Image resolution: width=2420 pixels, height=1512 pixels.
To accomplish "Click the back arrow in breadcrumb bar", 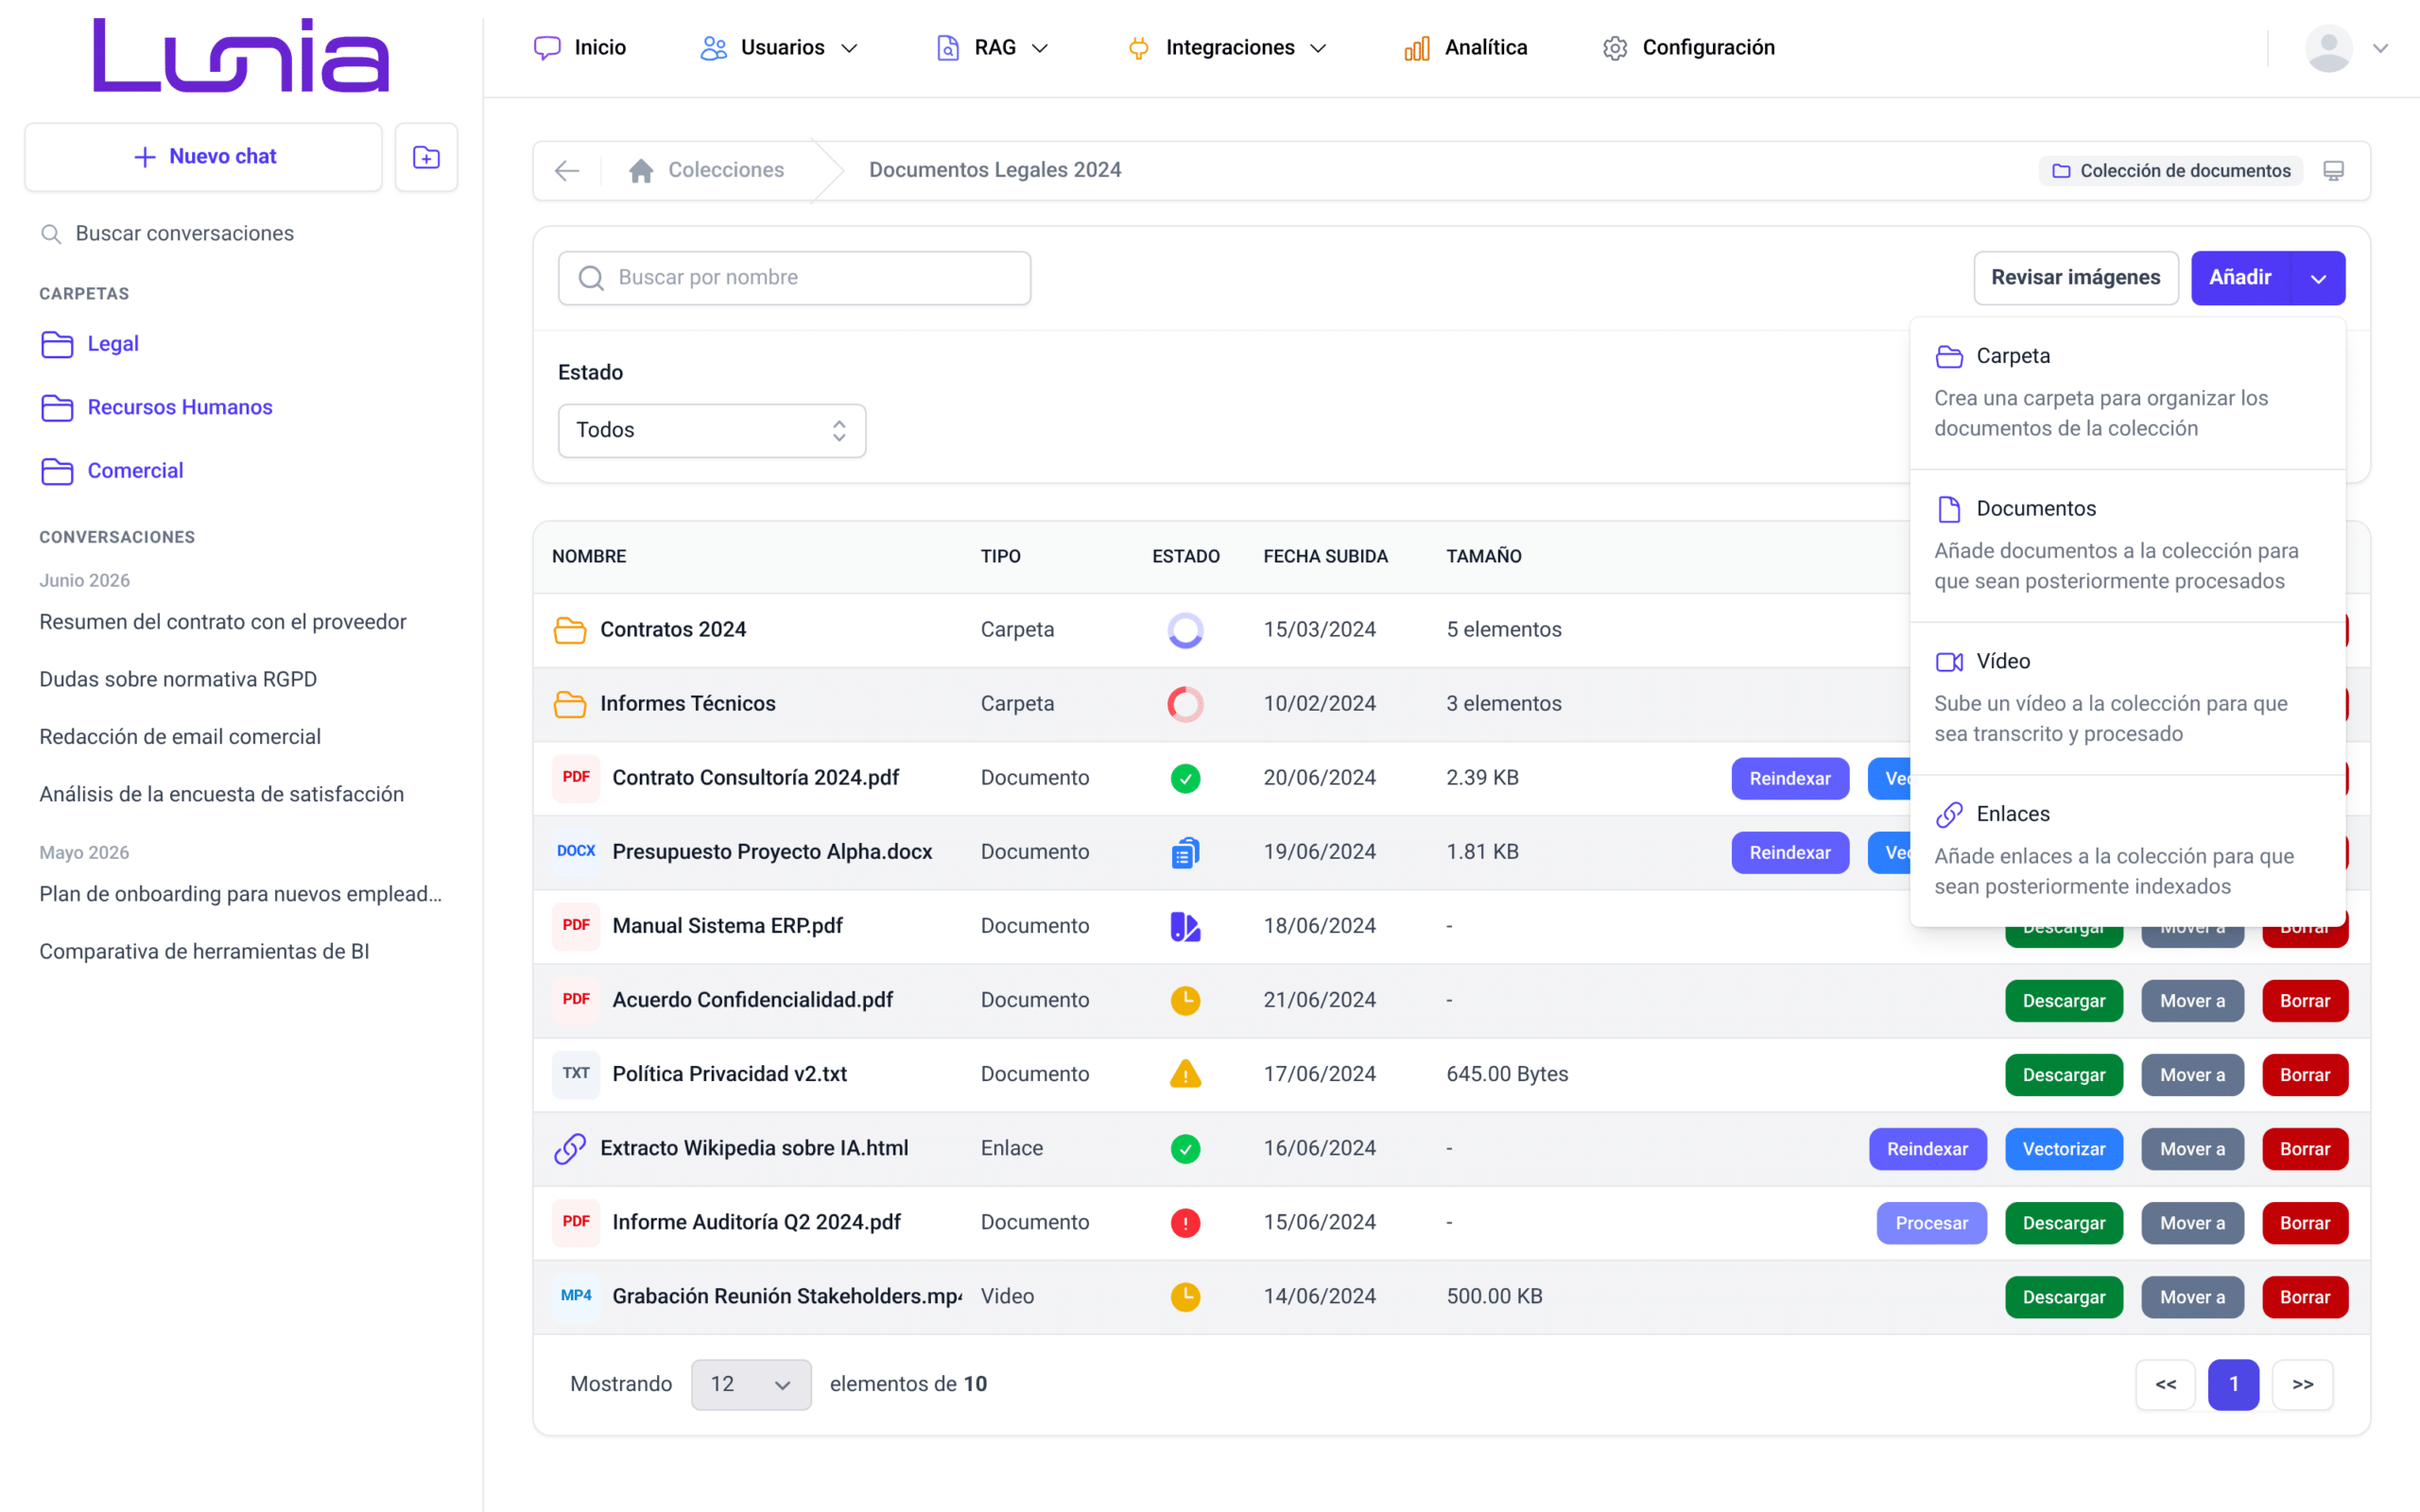I will (567, 170).
